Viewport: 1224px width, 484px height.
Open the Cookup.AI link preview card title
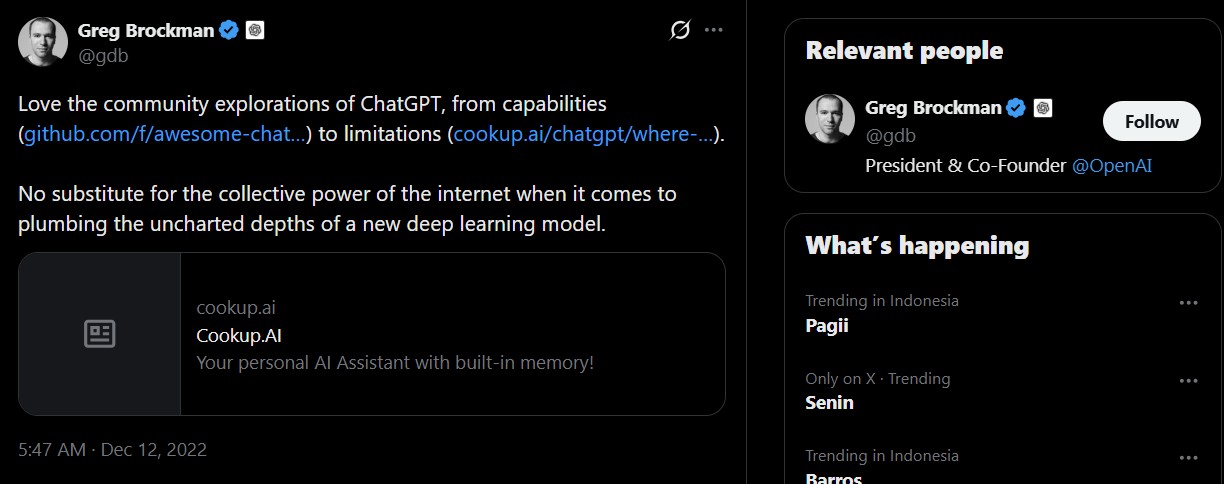[232, 335]
